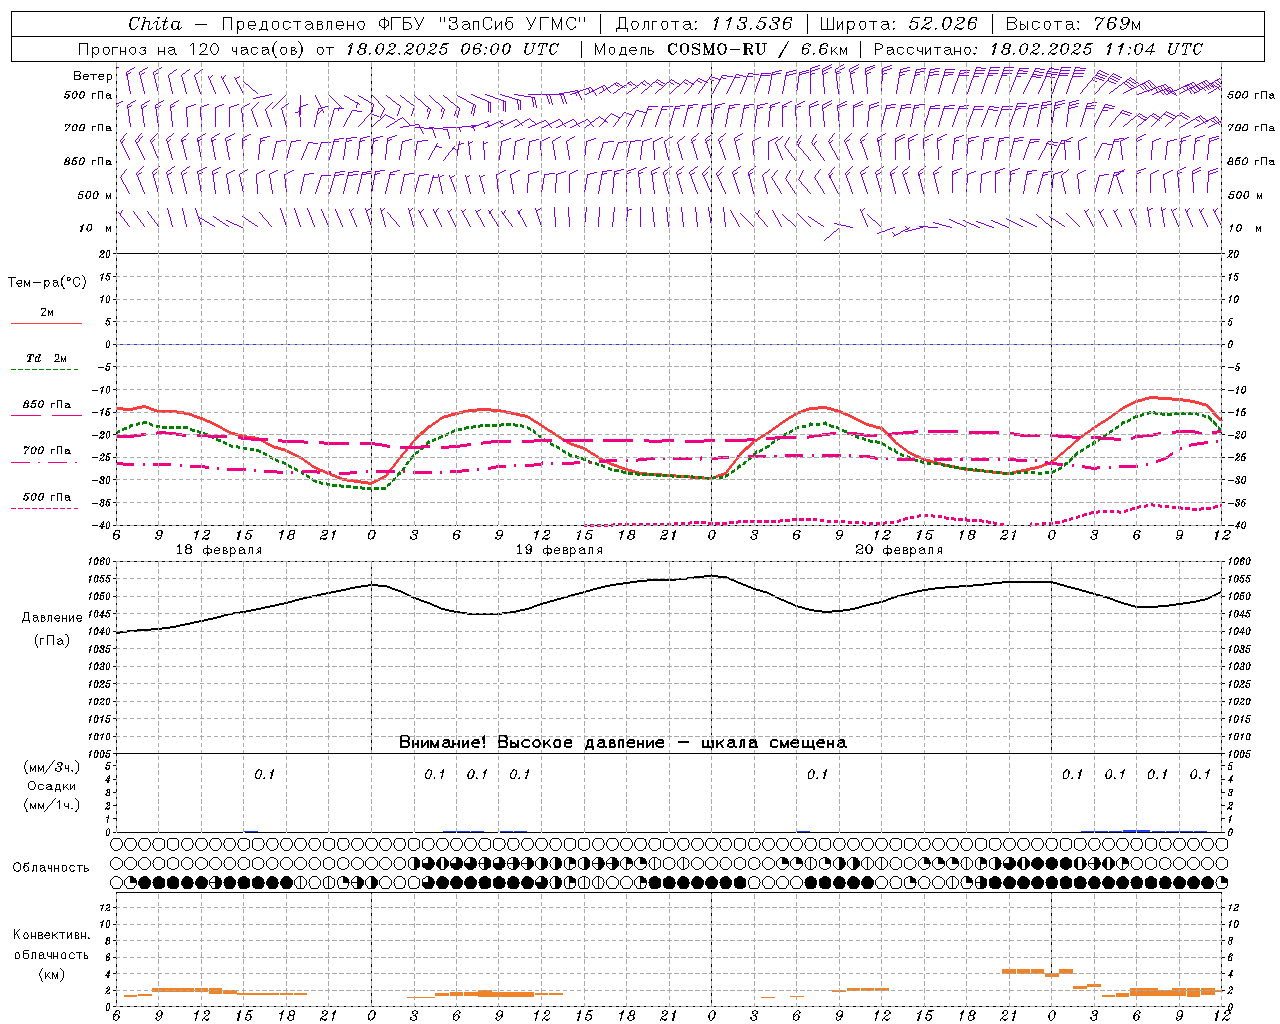Screen dimensions: 1280x1024
Task: Click the blue precipitation bar in the Осадки panel
Action: pyautogui.click(x=1136, y=830)
